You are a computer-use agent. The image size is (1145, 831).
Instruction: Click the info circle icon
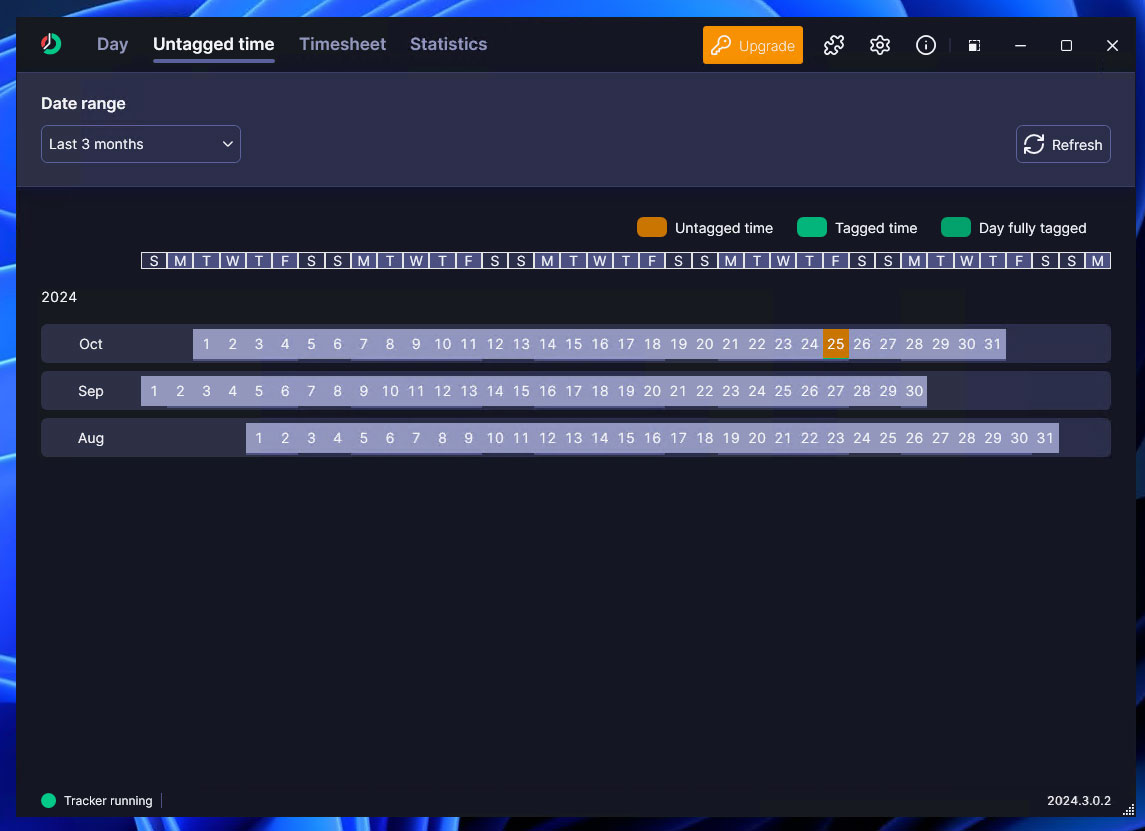926,45
